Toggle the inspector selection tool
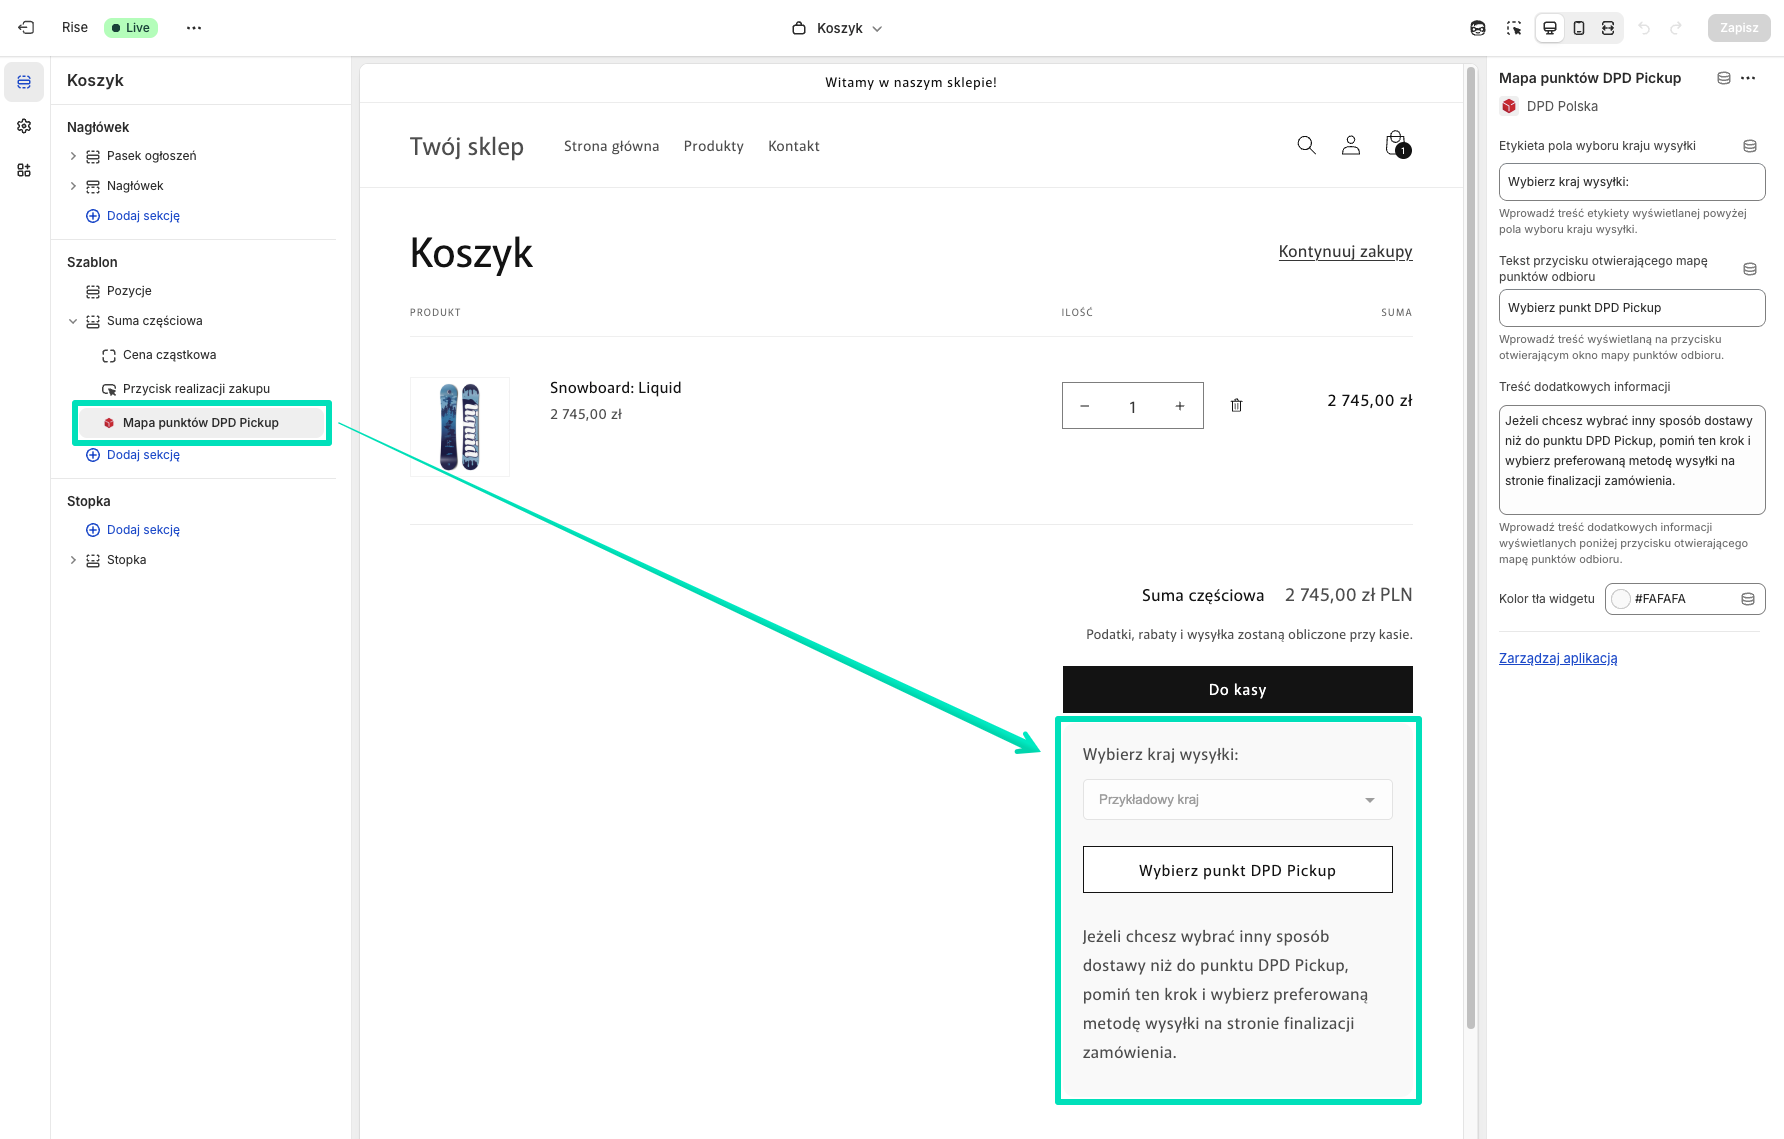 coord(1514,28)
